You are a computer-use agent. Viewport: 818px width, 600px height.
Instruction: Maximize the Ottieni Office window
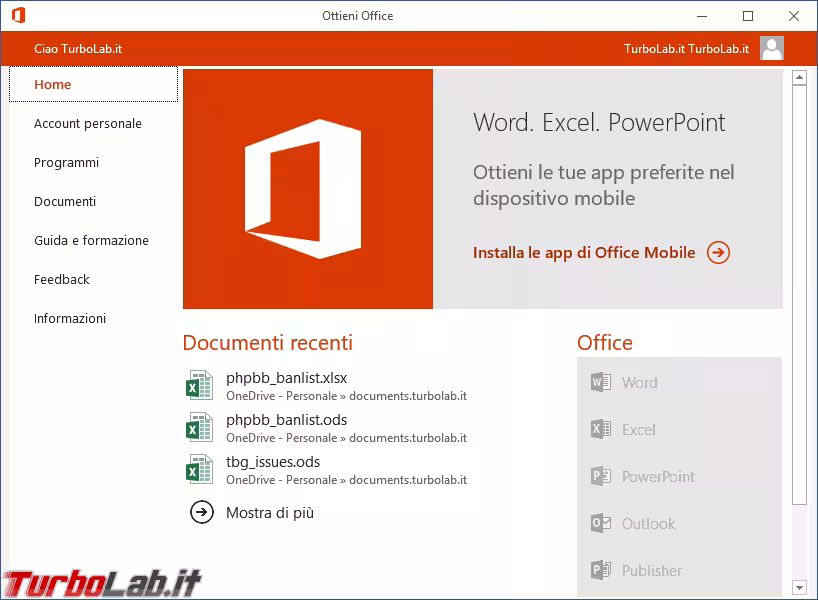pyautogui.click(x=748, y=16)
